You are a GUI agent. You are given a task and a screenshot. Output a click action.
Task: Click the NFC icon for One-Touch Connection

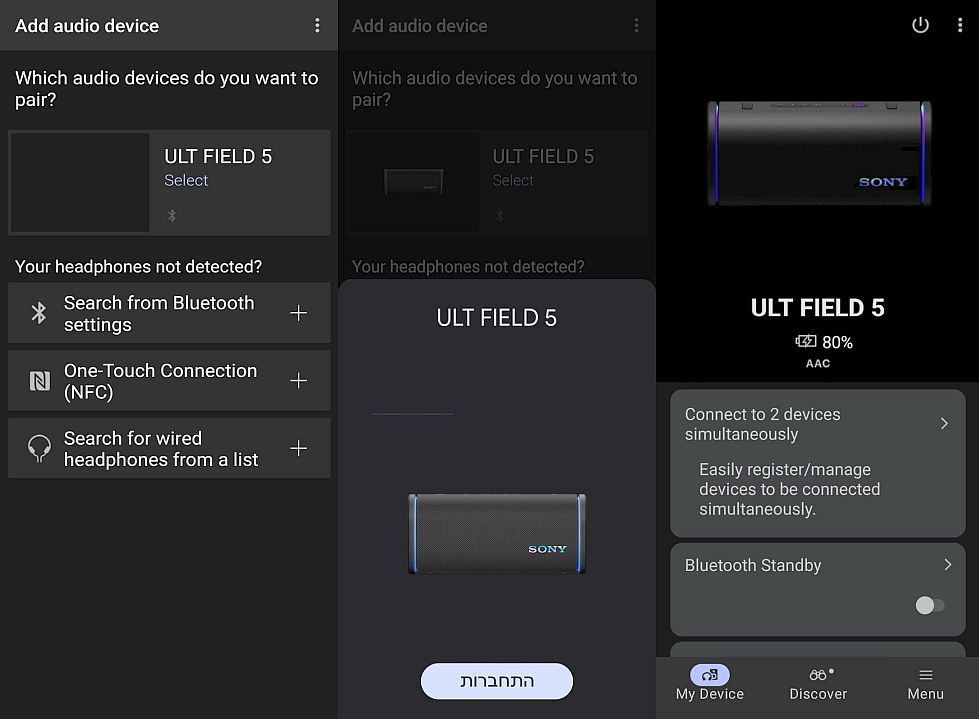coord(39,381)
